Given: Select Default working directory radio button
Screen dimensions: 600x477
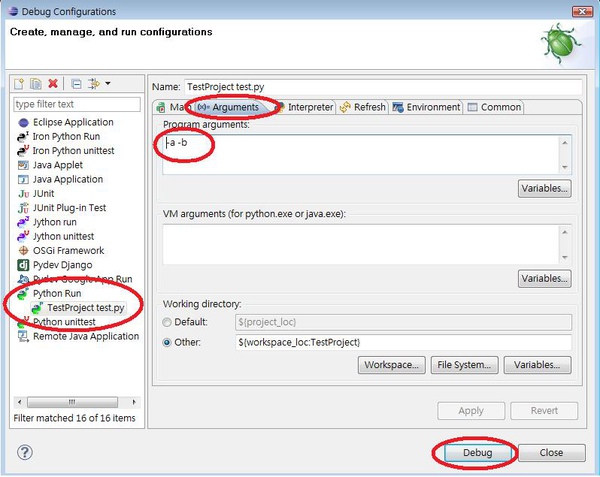Looking at the screenshot, I should pos(167,322).
